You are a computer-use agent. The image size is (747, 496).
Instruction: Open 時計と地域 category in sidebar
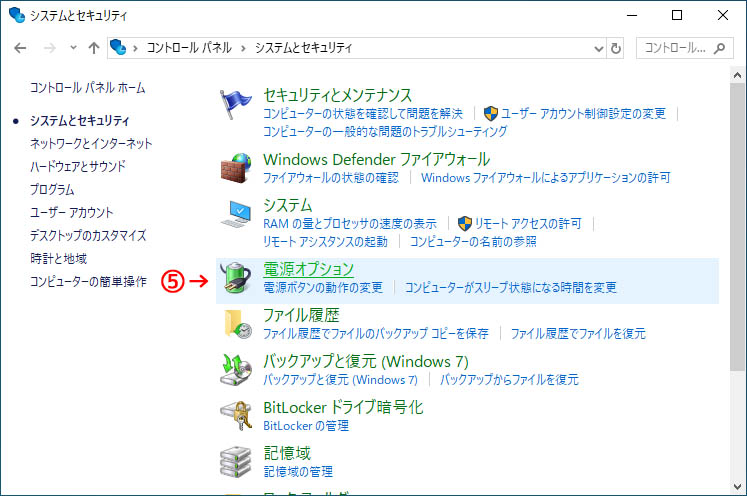pos(59,259)
